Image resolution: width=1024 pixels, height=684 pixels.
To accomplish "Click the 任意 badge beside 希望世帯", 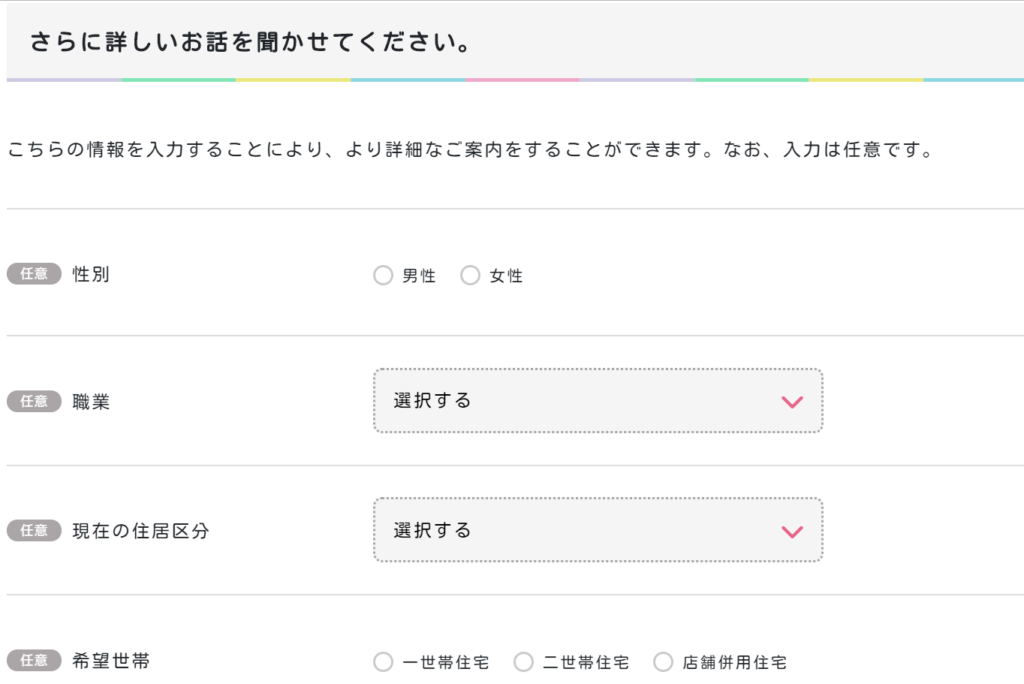I will tap(34, 660).
